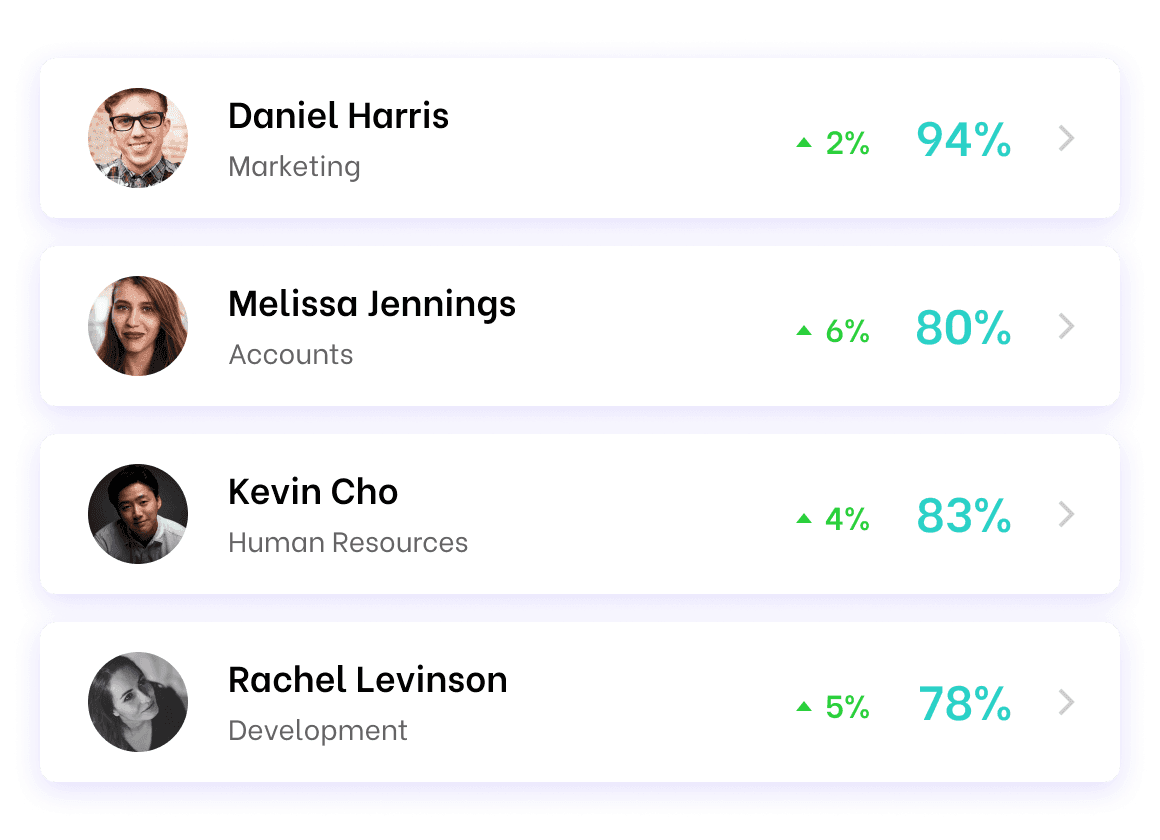Click Kevin Cho's avatar picture
The height and width of the screenshot is (840, 1160).
click(138, 514)
